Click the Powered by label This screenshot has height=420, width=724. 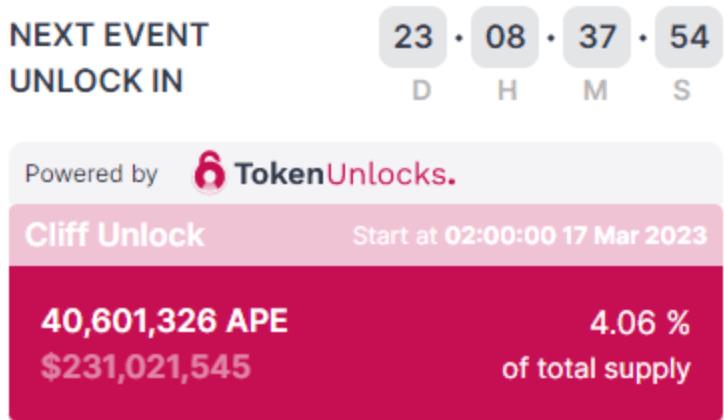pyautogui.click(x=91, y=174)
